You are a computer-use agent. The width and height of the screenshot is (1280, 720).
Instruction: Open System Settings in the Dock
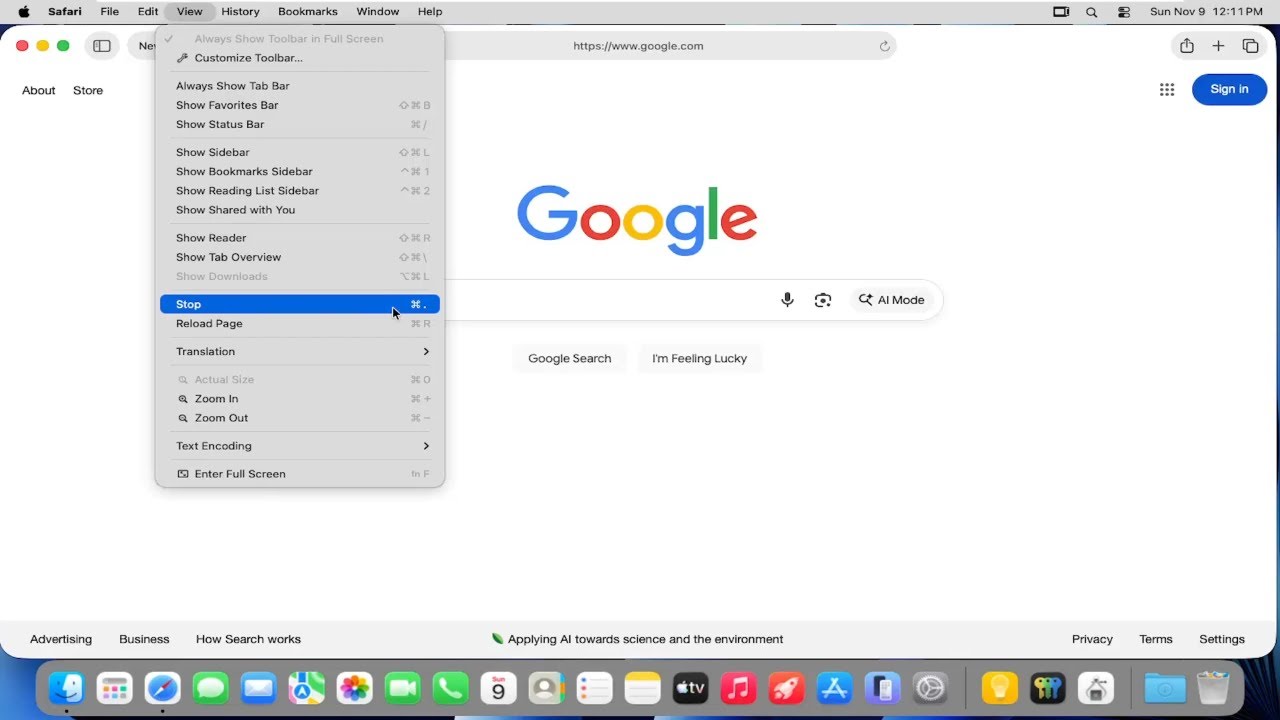pos(930,688)
